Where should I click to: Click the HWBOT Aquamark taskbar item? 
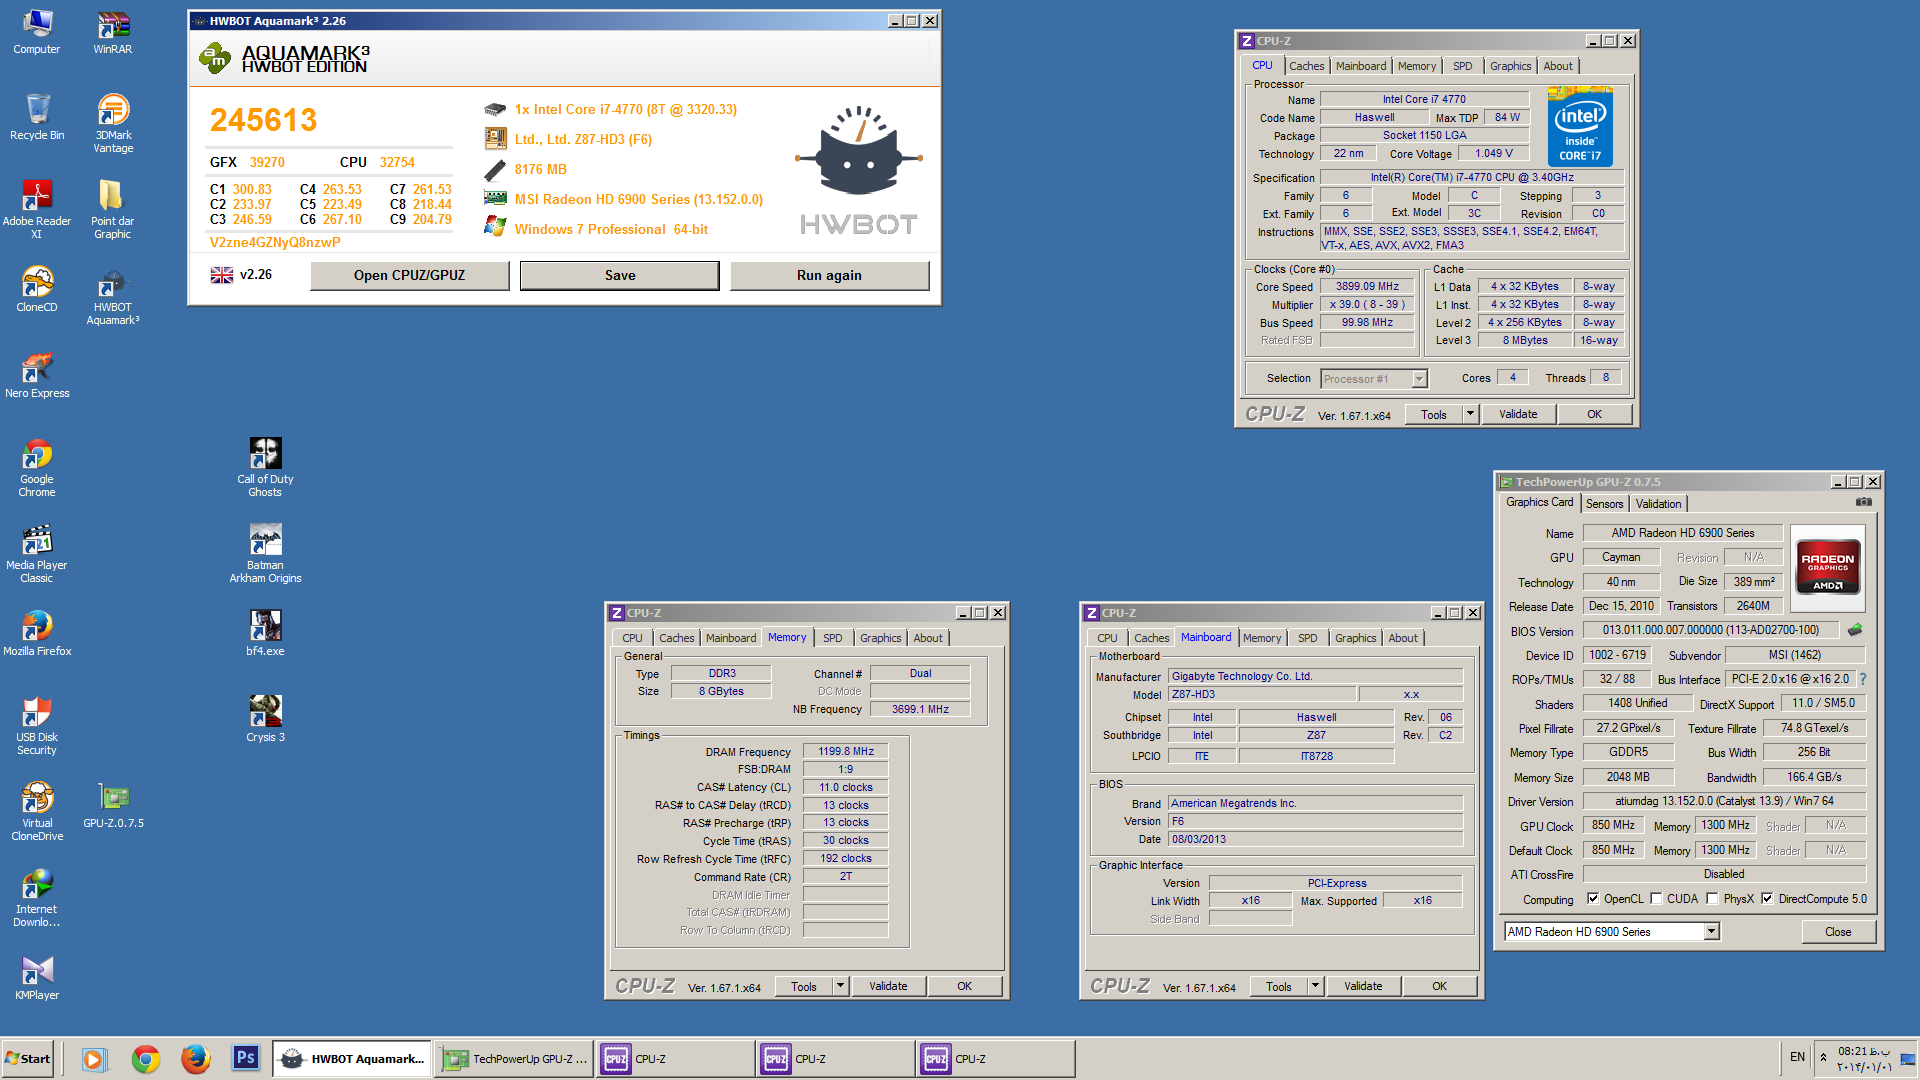[352, 1058]
